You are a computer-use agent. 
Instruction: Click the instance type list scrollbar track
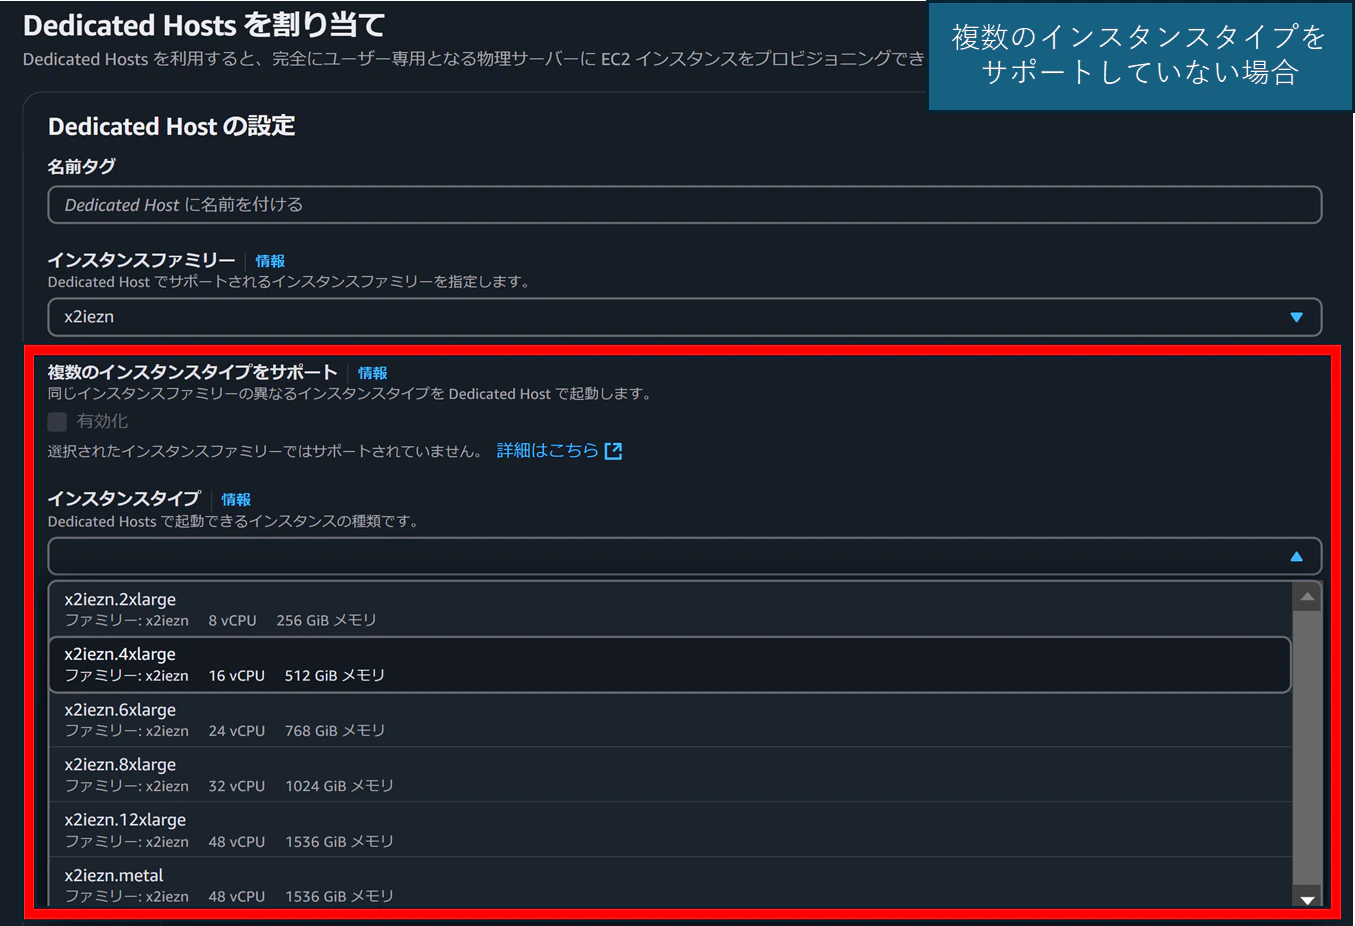point(1307,748)
